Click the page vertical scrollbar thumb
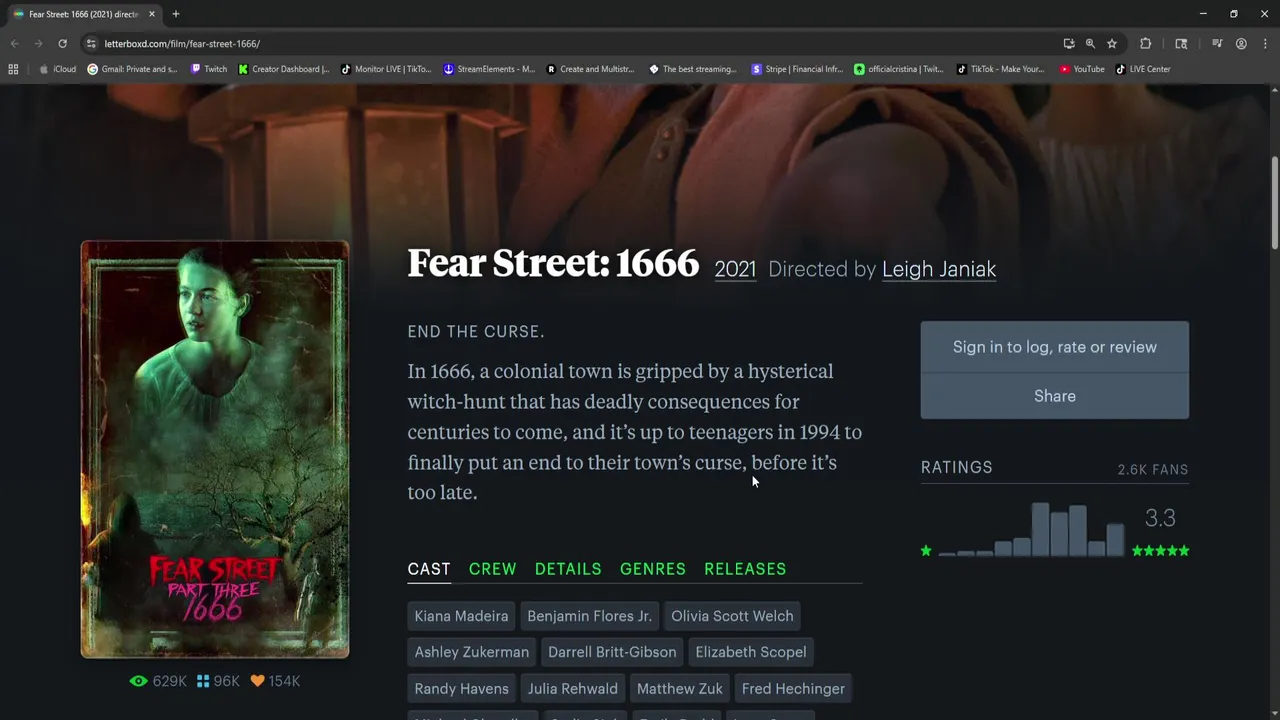This screenshot has height=720, width=1280. coord(1274,203)
